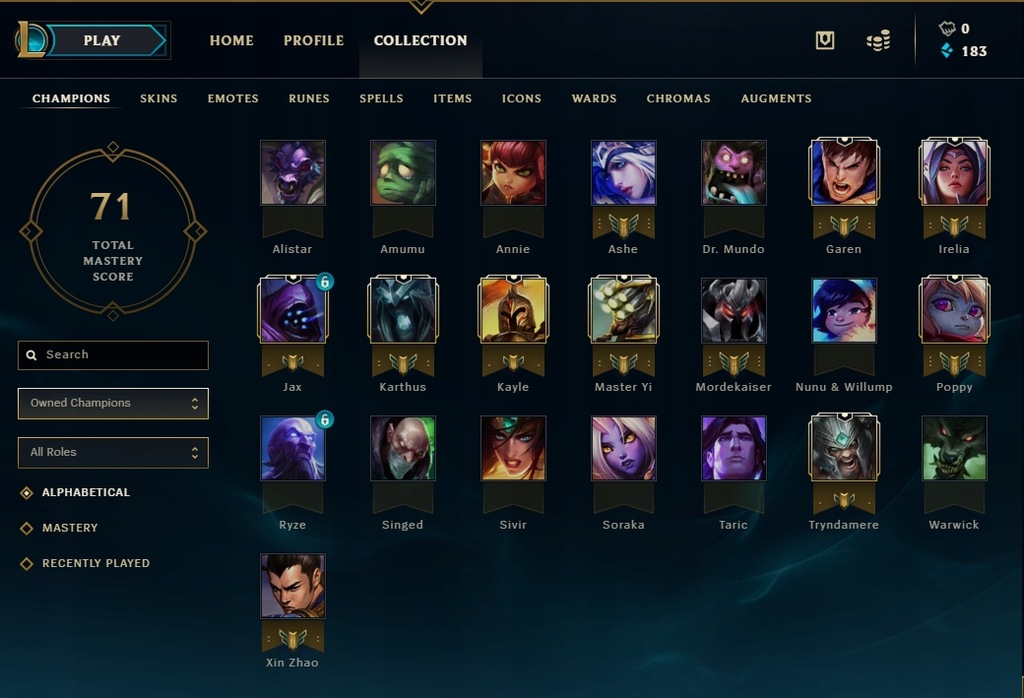This screenshot has width=1024, height=698.
Task: Switch to the Skins tab
Action: tap(159, 99)
